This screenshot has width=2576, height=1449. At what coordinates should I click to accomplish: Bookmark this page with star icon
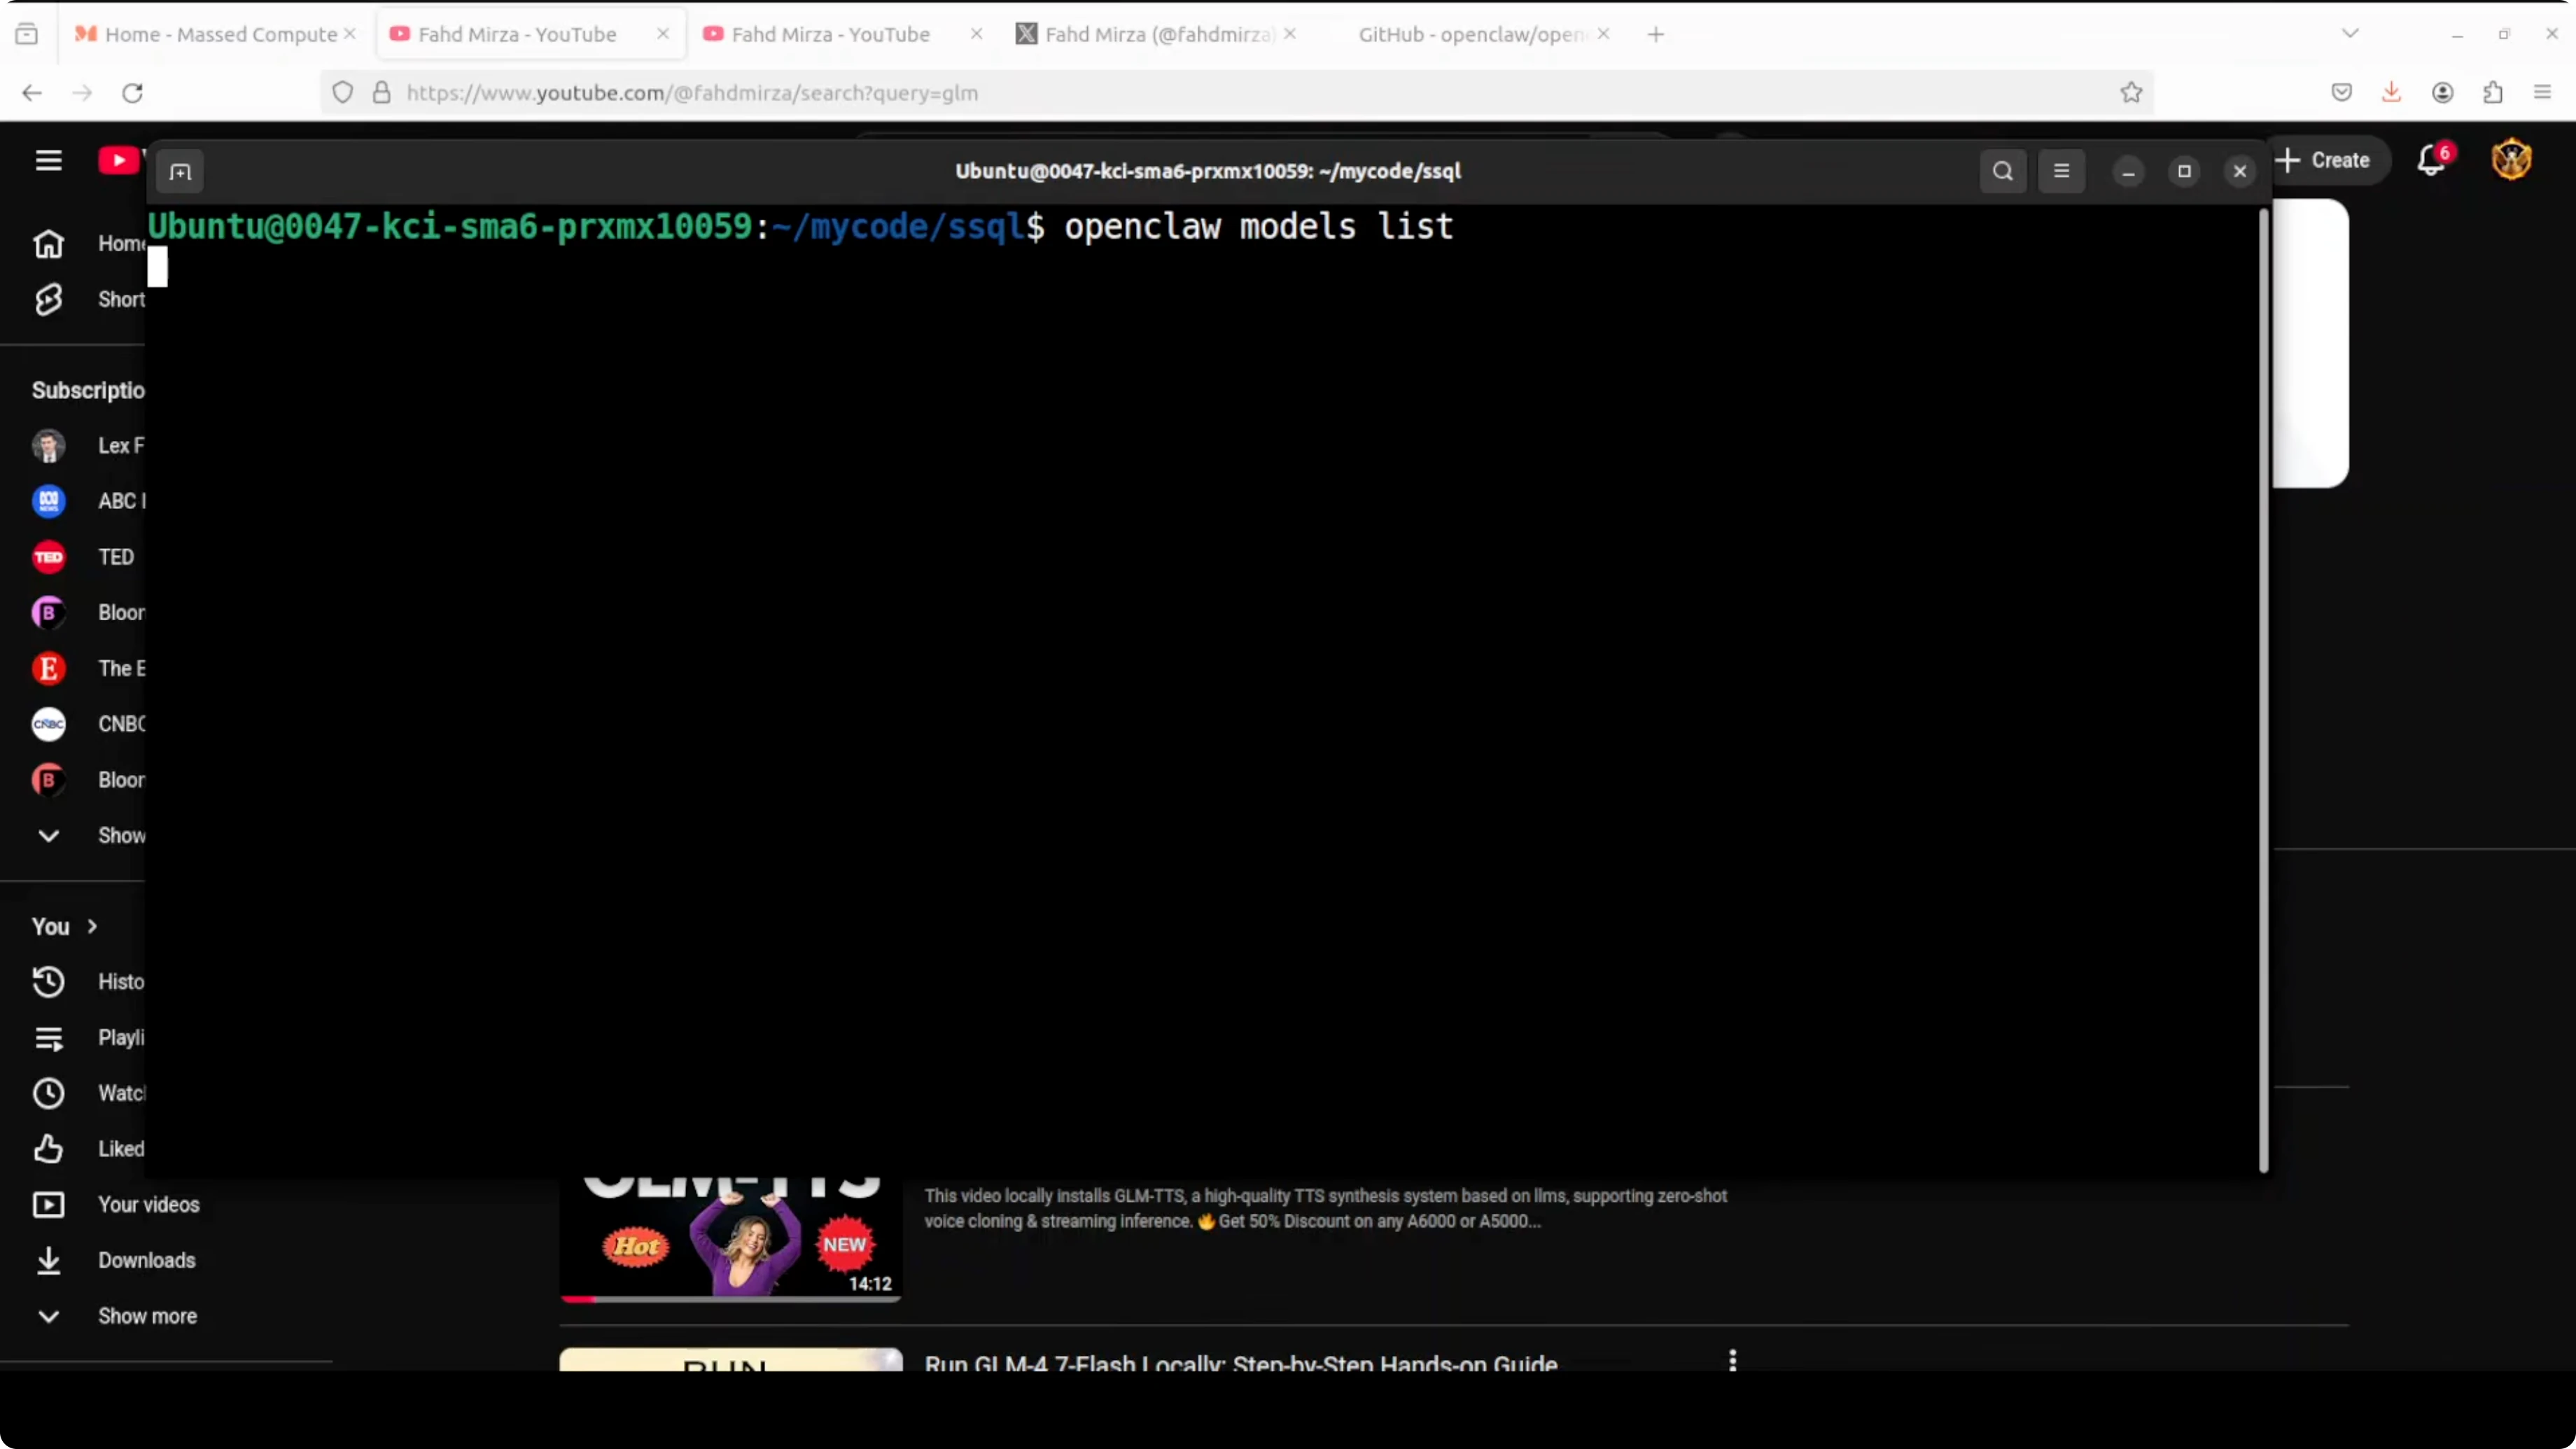(2131, 93)
